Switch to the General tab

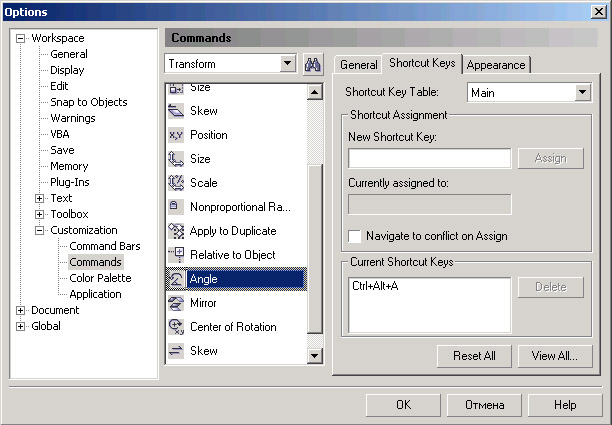click(x=358, y=65)
